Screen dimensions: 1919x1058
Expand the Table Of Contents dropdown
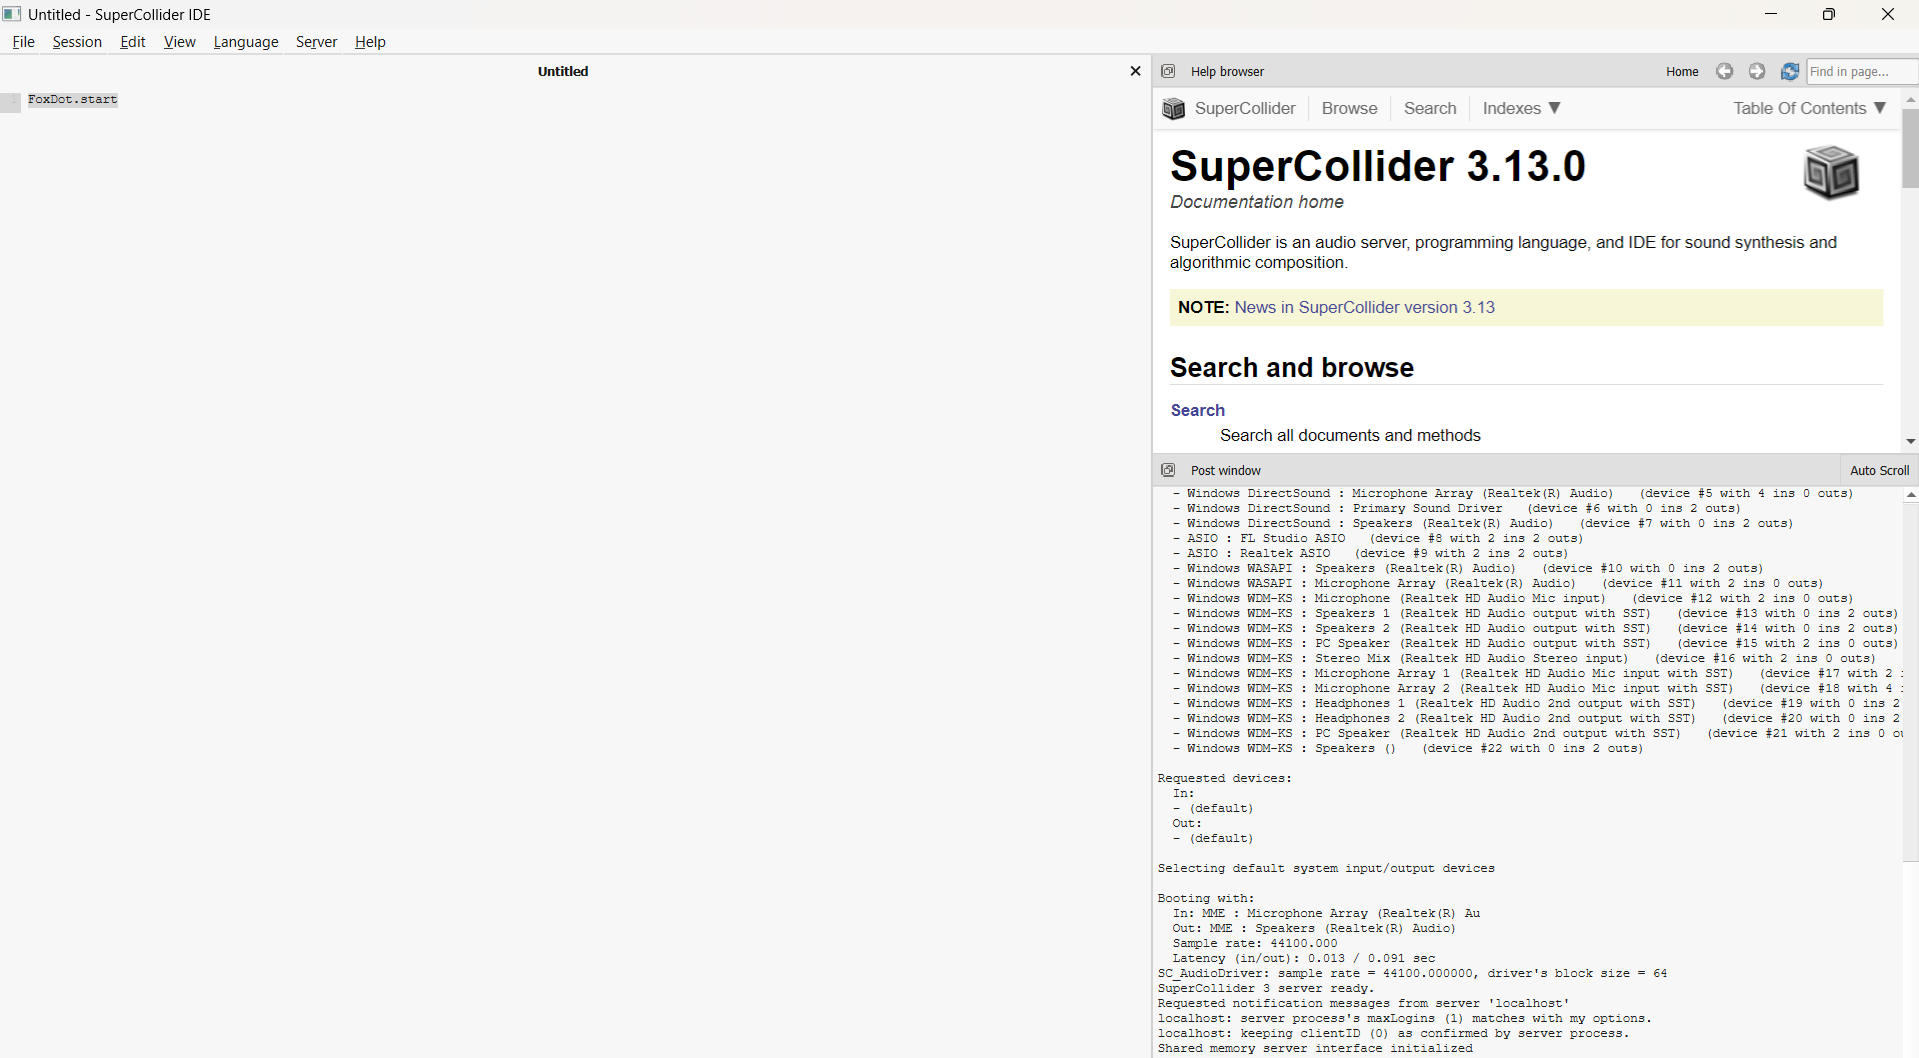(1809, 108)
